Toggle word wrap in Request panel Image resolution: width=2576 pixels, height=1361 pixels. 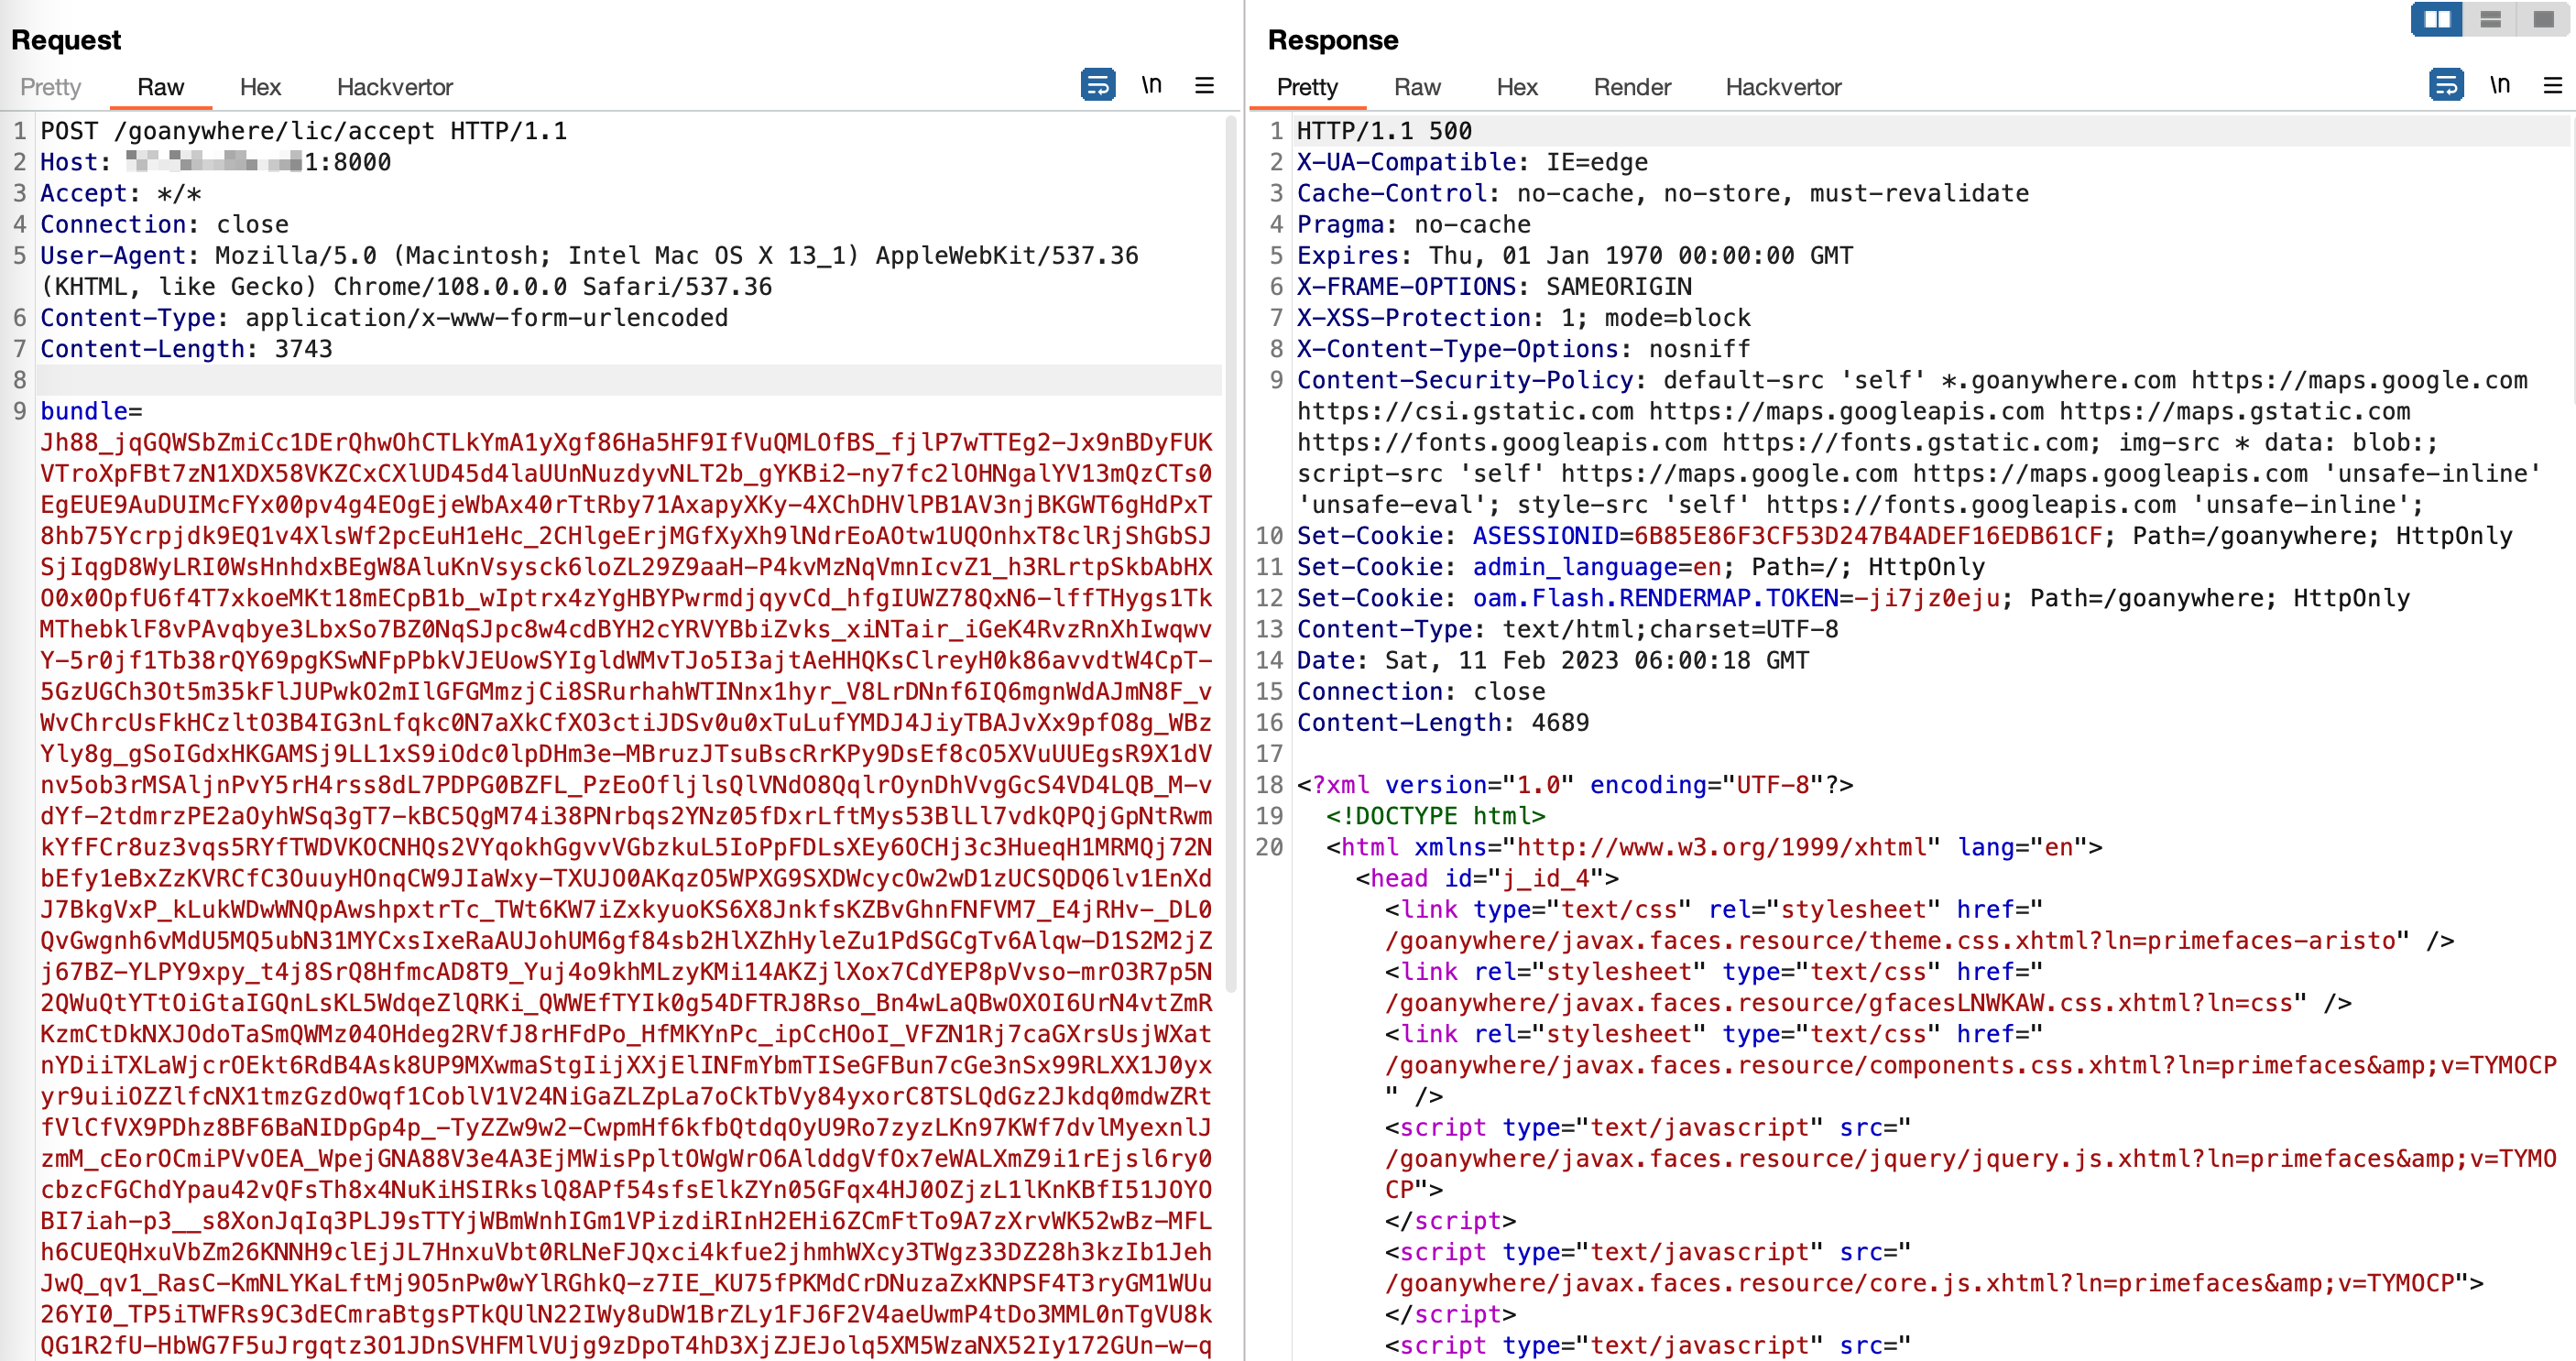coord(1097,85)
